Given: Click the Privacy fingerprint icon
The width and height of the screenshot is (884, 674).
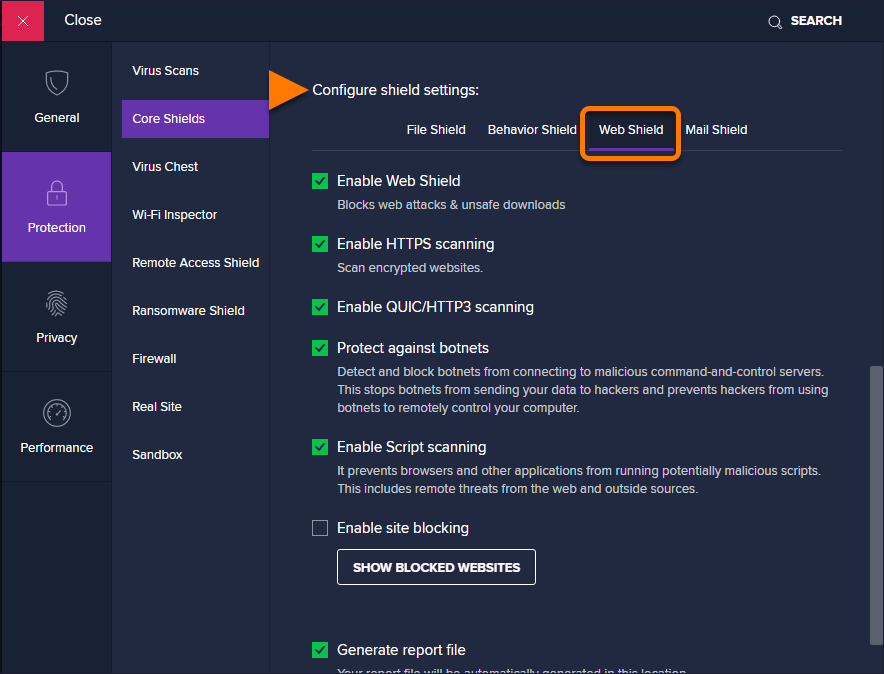Looking at the screenshot, I should (x=57, y=303).
